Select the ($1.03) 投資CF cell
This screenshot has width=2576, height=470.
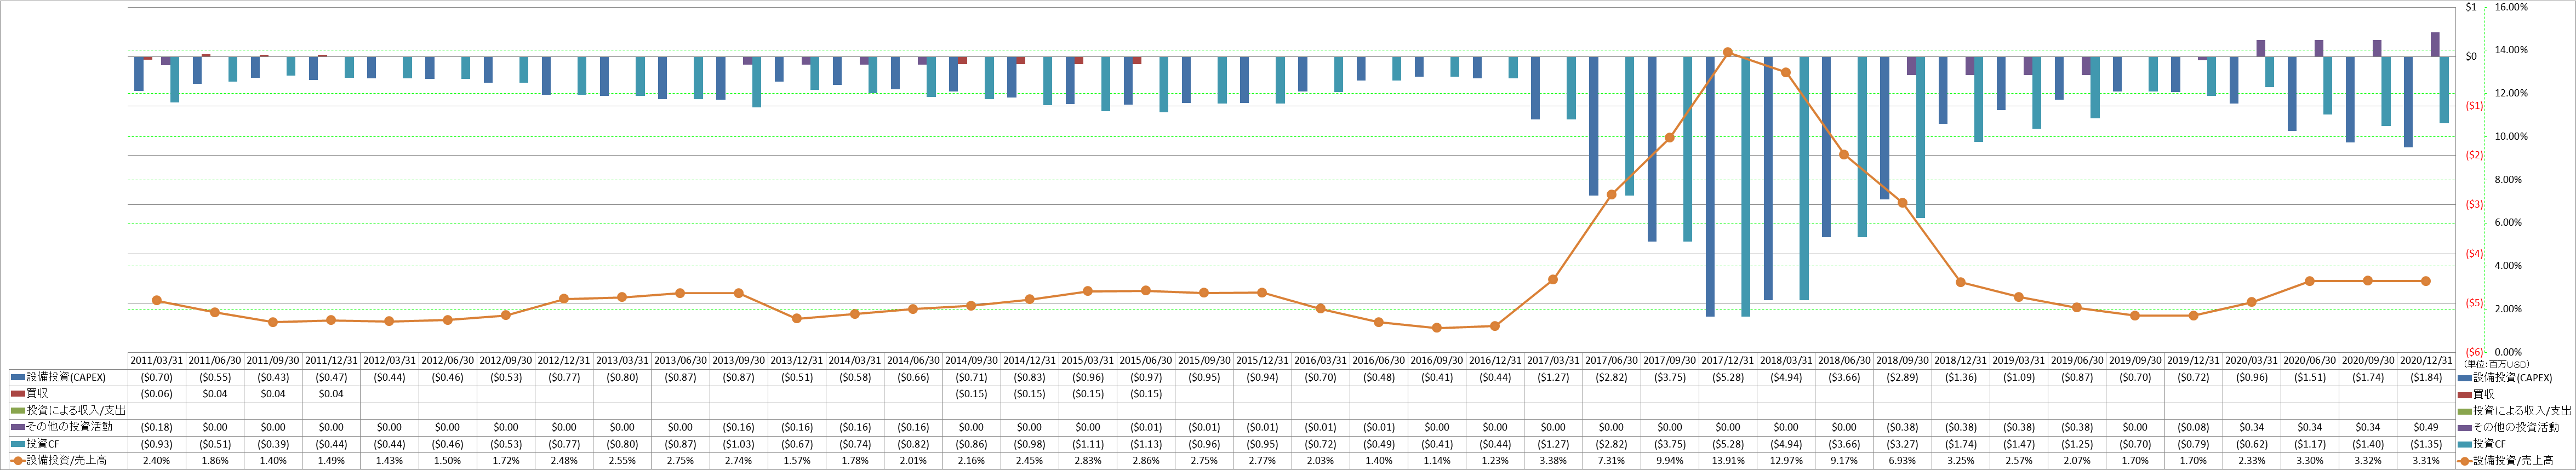[738, 444]
